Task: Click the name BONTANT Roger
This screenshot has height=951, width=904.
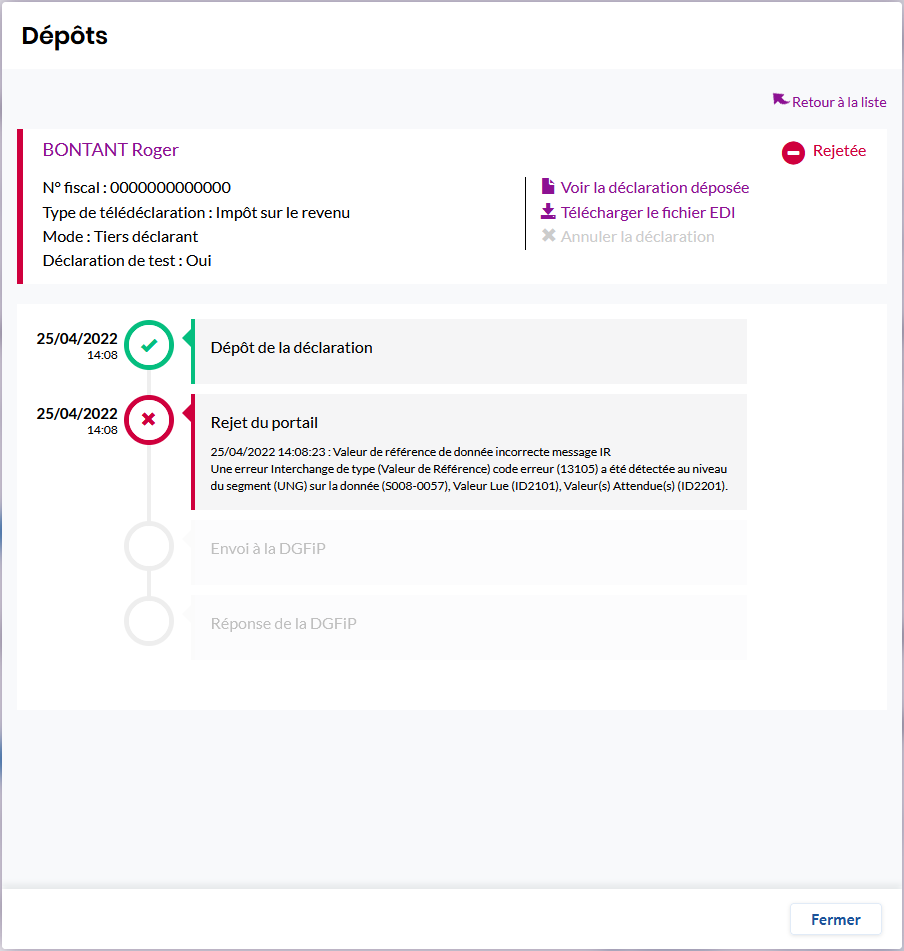Action: (110, 150)
